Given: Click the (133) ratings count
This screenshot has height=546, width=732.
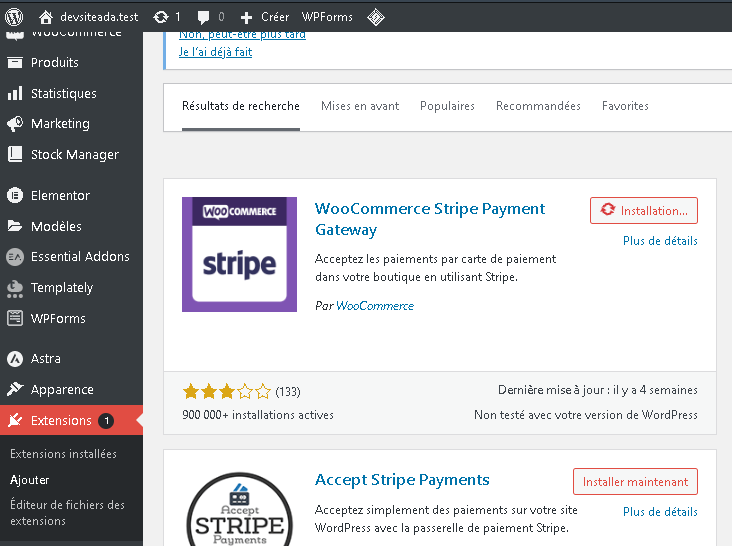Looking at the screenshot, I should [x=288, y=392].
